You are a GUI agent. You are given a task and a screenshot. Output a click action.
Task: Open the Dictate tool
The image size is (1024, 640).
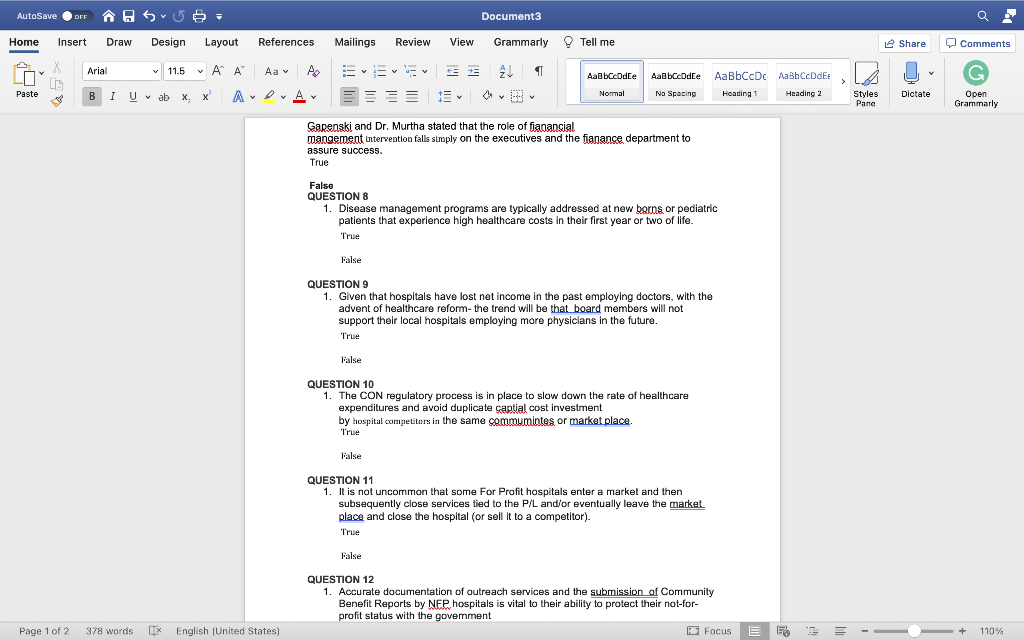916,80
